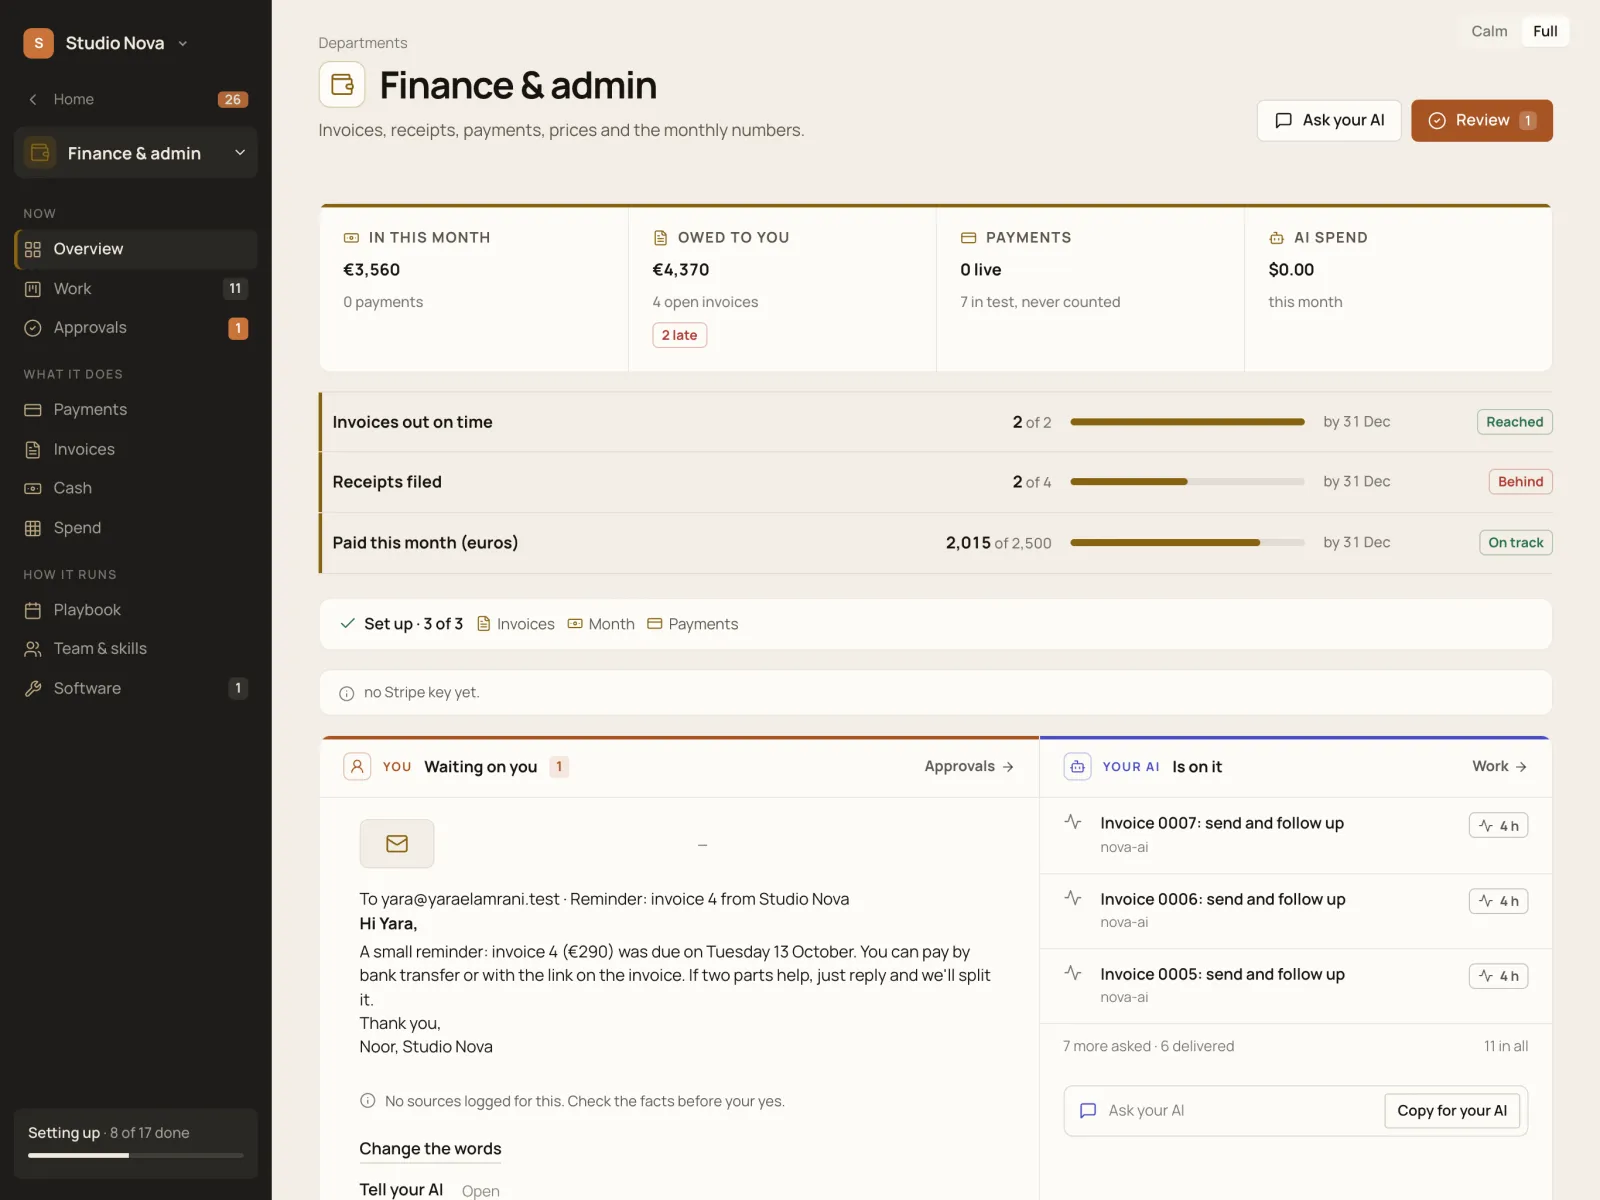Open Invoices setup step link

click(x=516, y=624)
